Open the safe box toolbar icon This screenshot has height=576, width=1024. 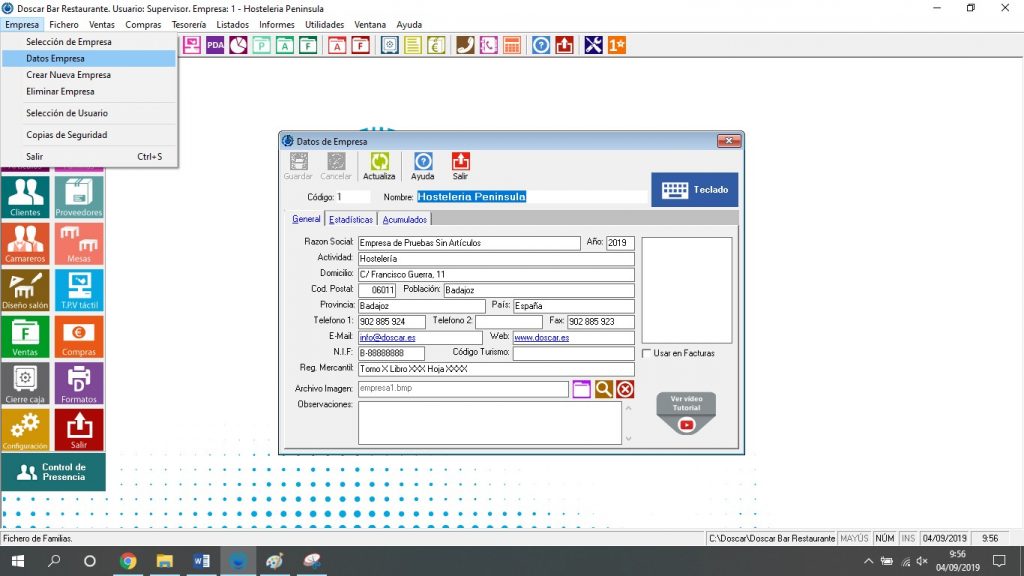pos(390,45)
